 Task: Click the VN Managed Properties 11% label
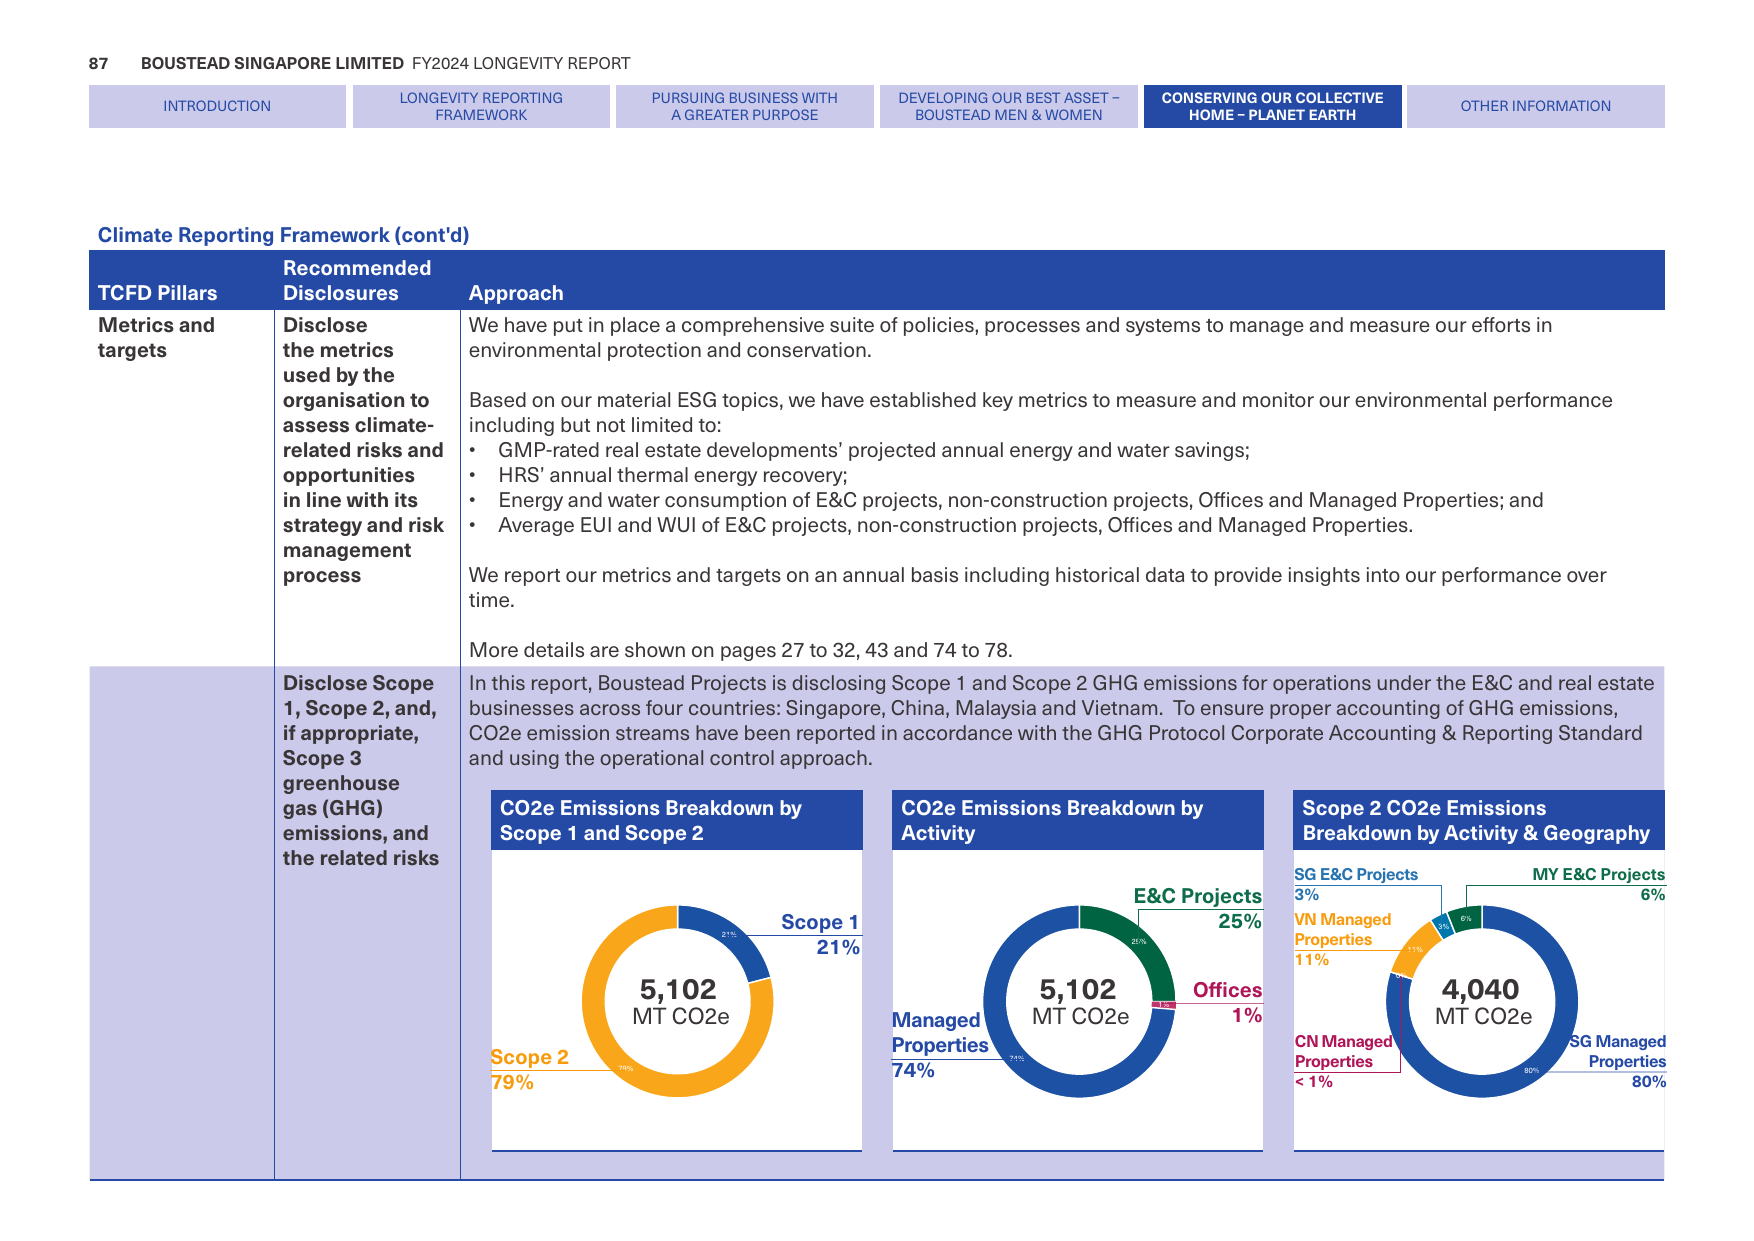[x=1342, y=939]
